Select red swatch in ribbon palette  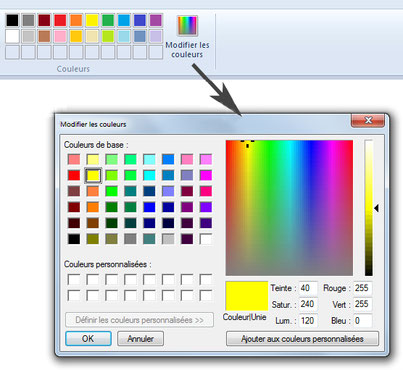pos(60,20)
